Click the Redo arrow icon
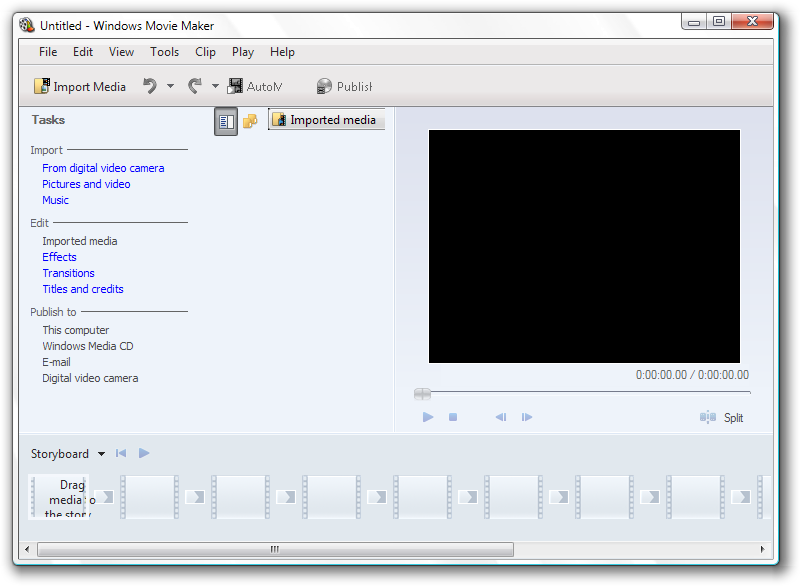 [x=195, y=87]
